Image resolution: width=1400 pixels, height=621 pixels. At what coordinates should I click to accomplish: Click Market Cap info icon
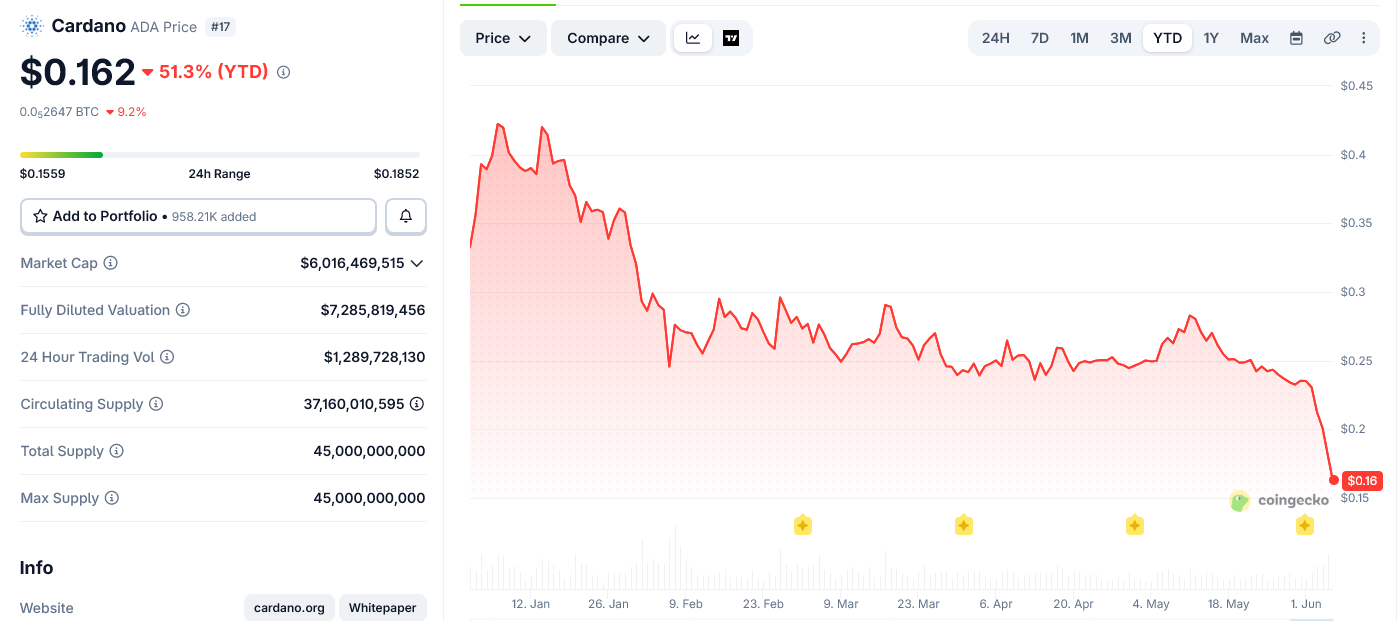[111, 263]
